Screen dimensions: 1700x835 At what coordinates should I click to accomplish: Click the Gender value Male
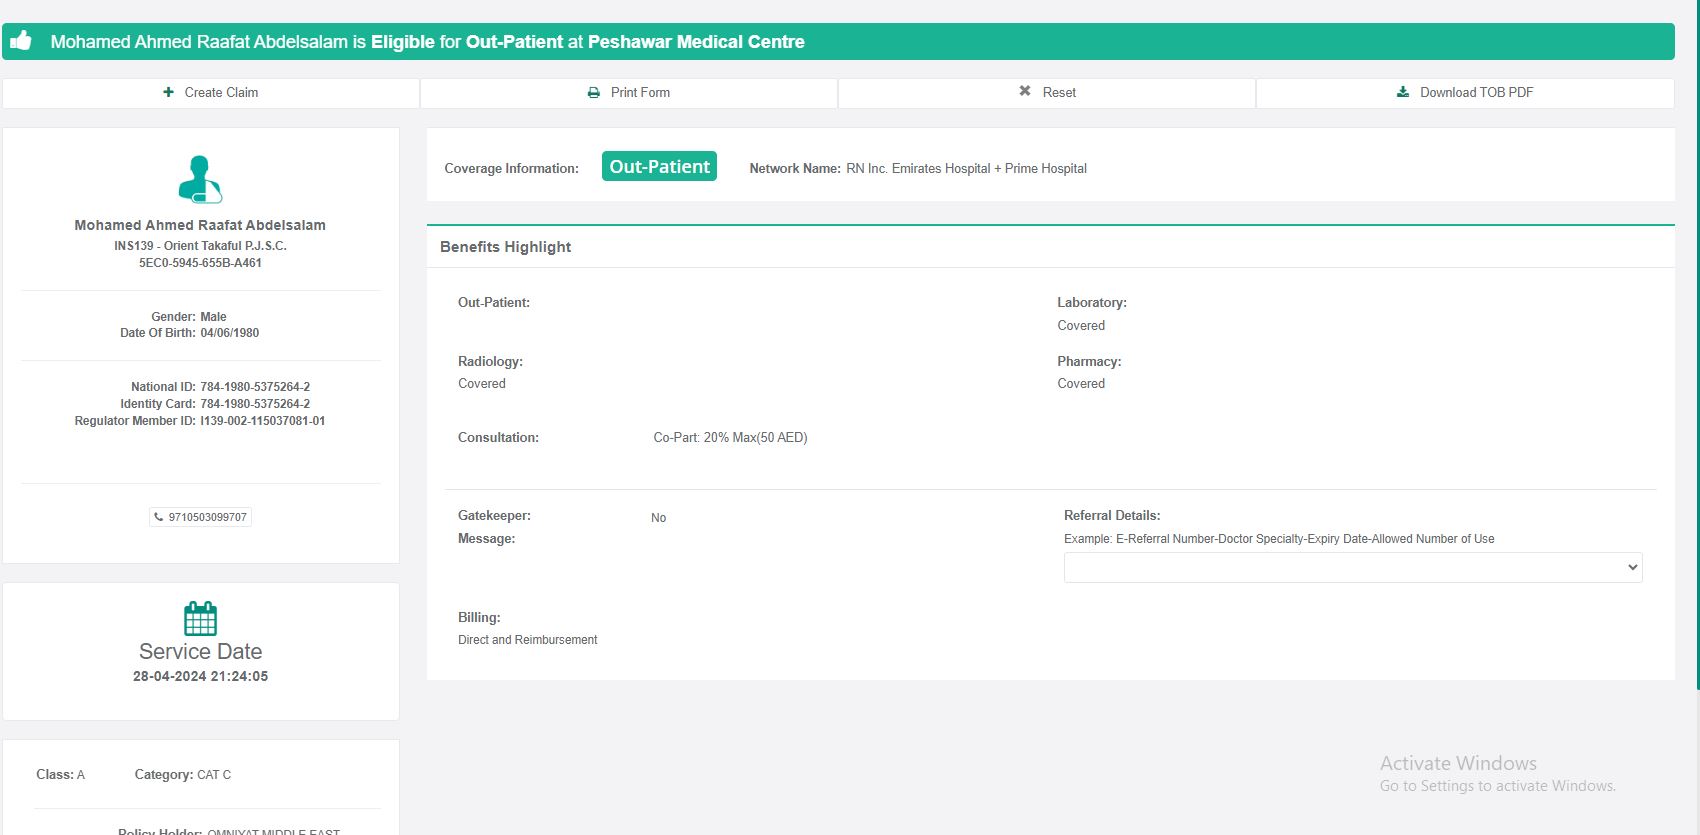coord(213,317)
